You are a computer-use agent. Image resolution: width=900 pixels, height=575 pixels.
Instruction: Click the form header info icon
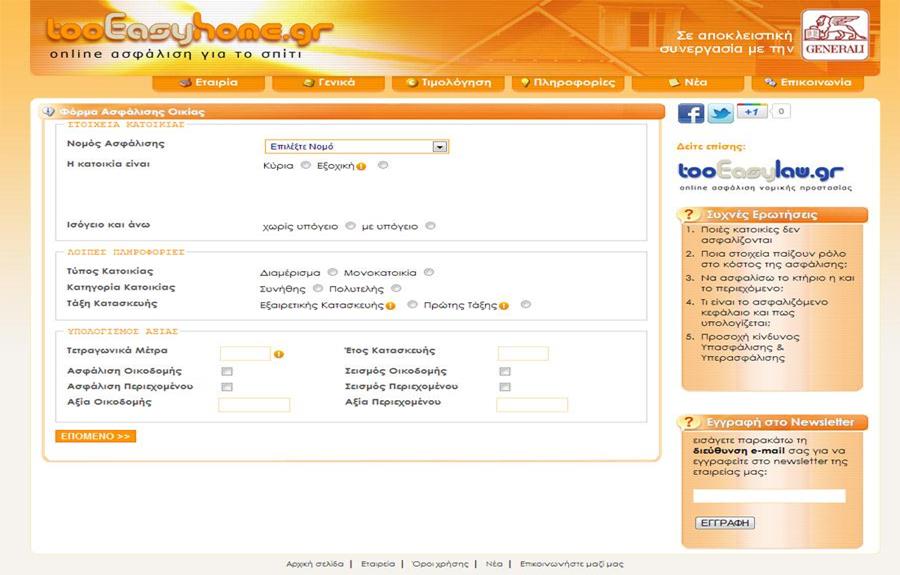(49, 111)
